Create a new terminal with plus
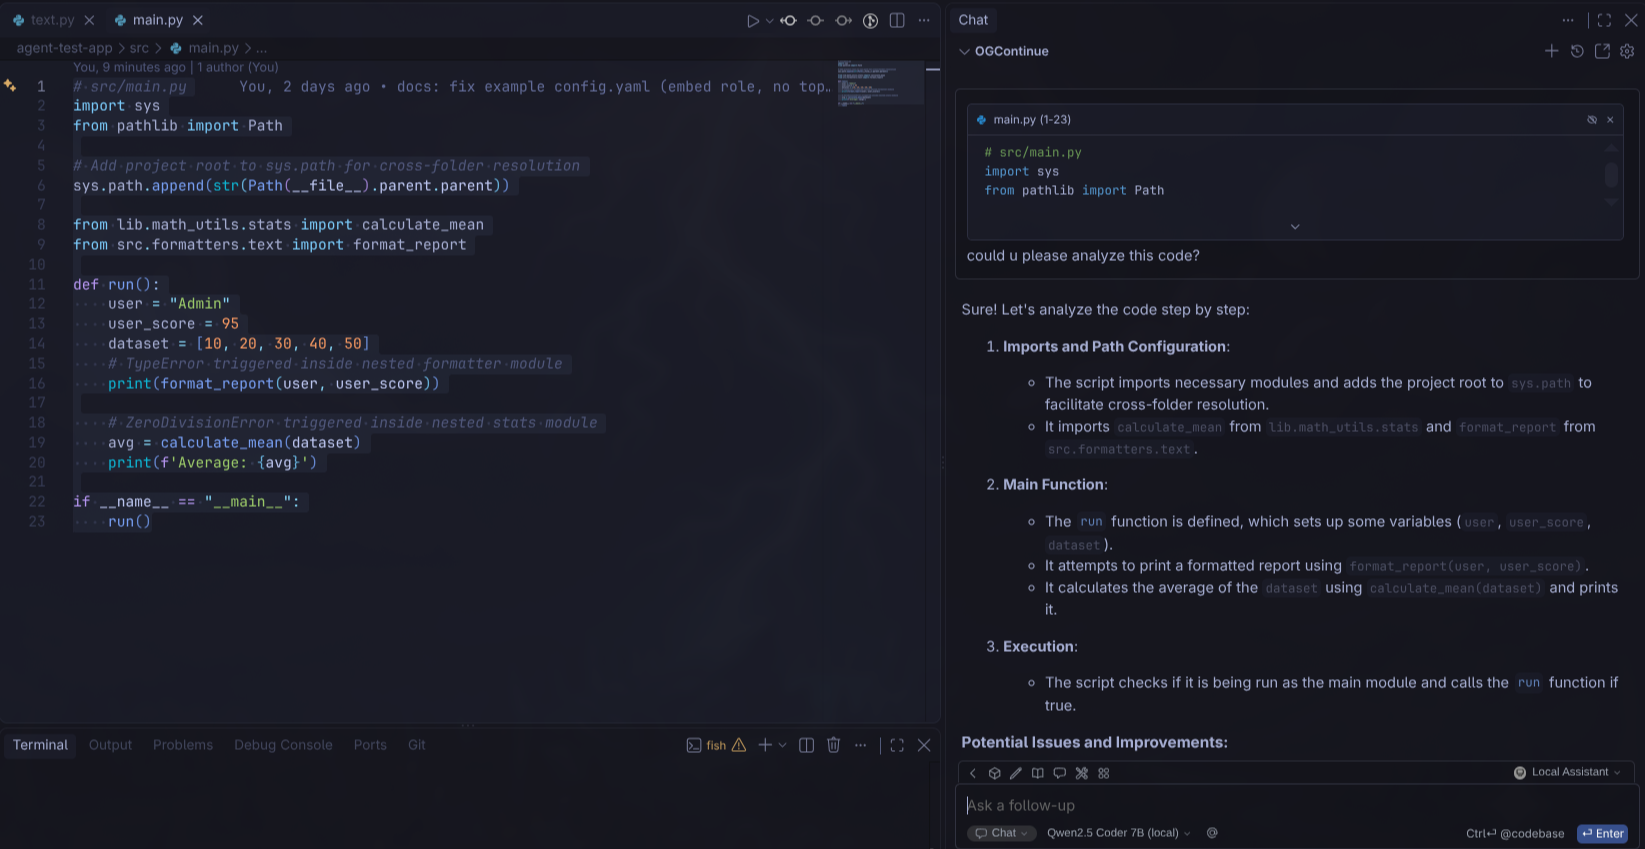Screen dimensions: 1645x849 click(x=765, y=745)
